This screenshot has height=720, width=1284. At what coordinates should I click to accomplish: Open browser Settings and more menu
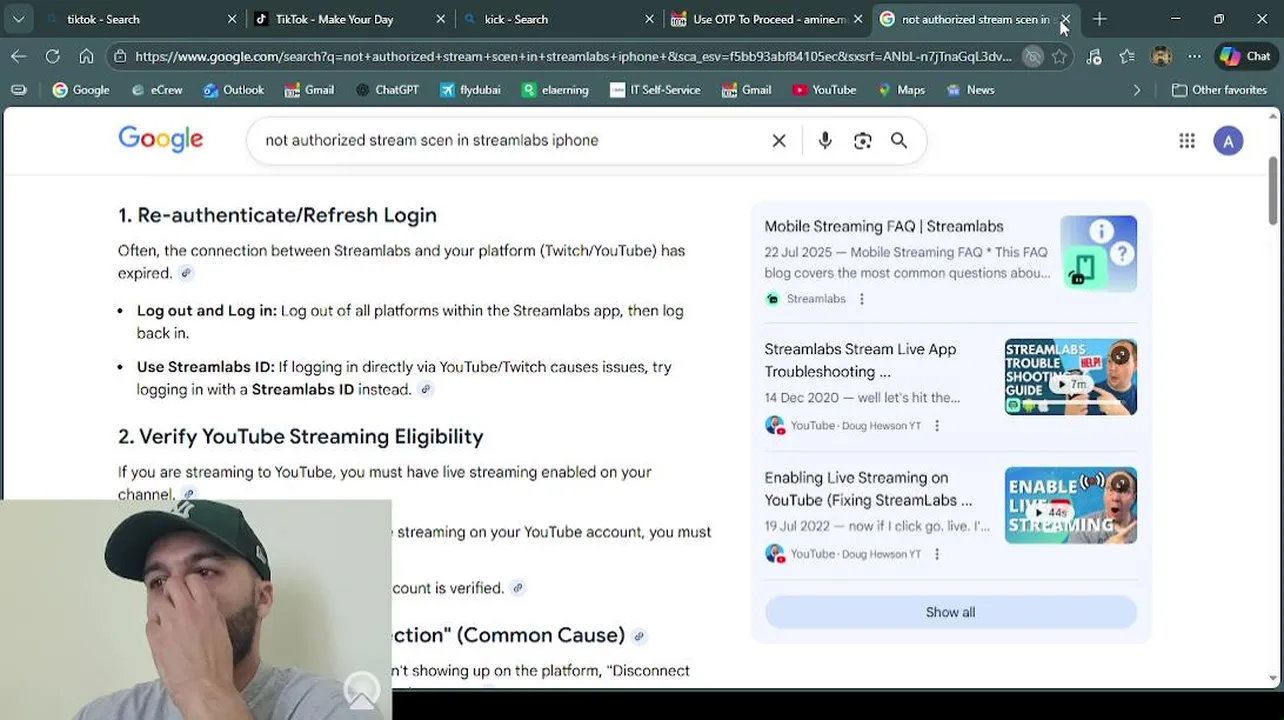point(1194,57)
